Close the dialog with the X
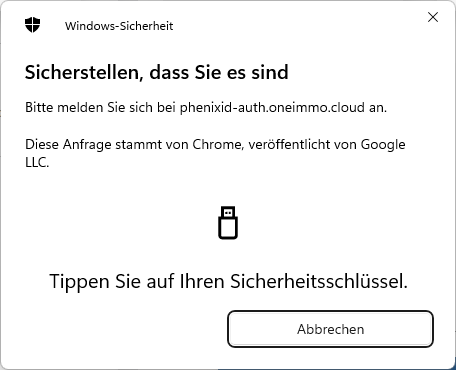Screen dimensions: 456x370 tap(433, 17)
